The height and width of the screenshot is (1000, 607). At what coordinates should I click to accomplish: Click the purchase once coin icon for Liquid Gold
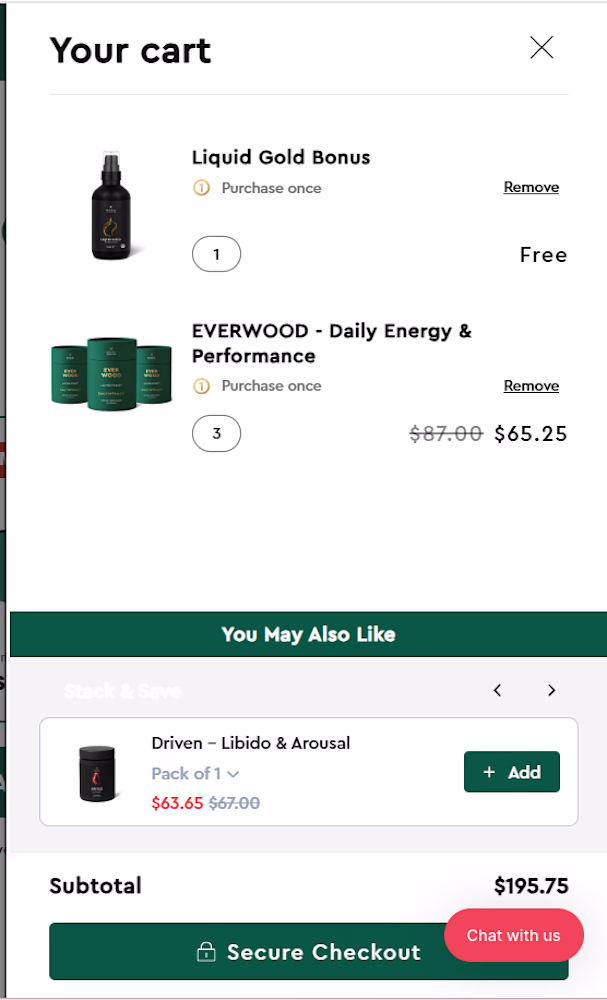pos(201,188)
